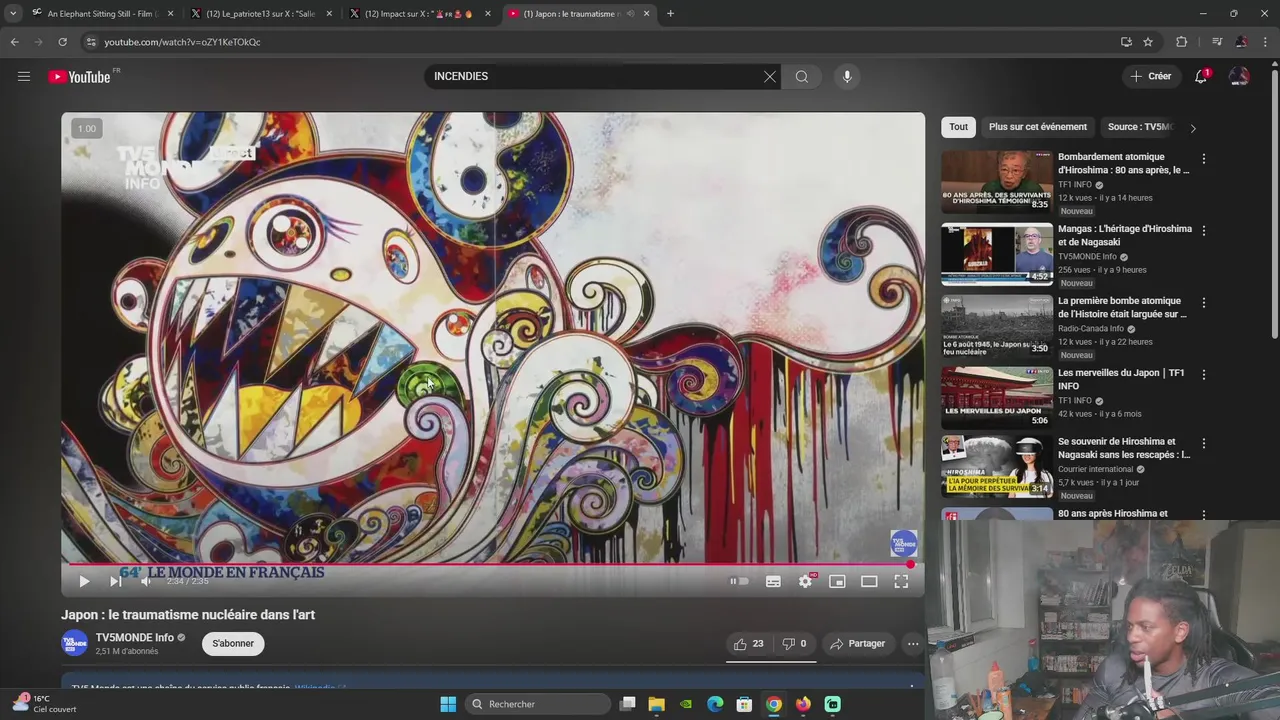Toggle subtitles with the captions button

pos(773,581)
